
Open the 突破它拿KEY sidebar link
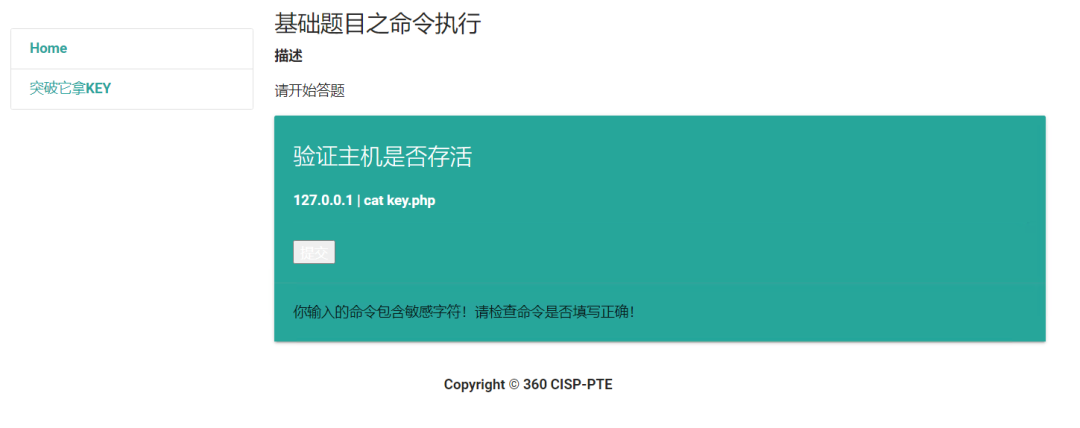(132, 89)
